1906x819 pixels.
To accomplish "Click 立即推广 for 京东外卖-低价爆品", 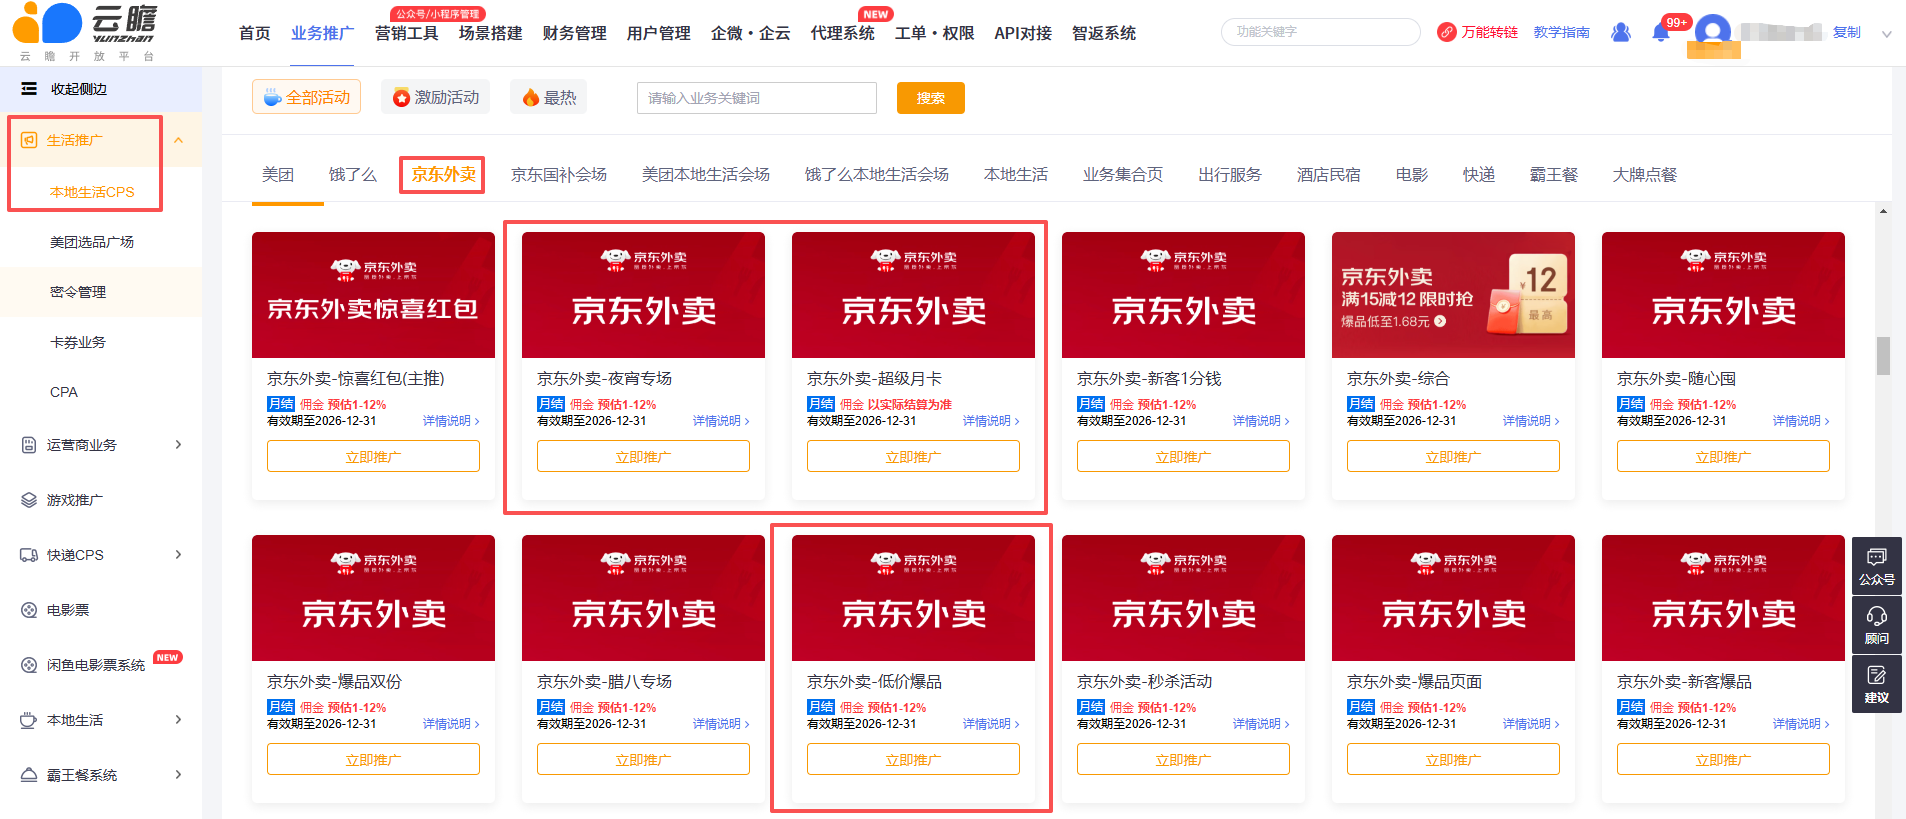I will coord(913,759).
